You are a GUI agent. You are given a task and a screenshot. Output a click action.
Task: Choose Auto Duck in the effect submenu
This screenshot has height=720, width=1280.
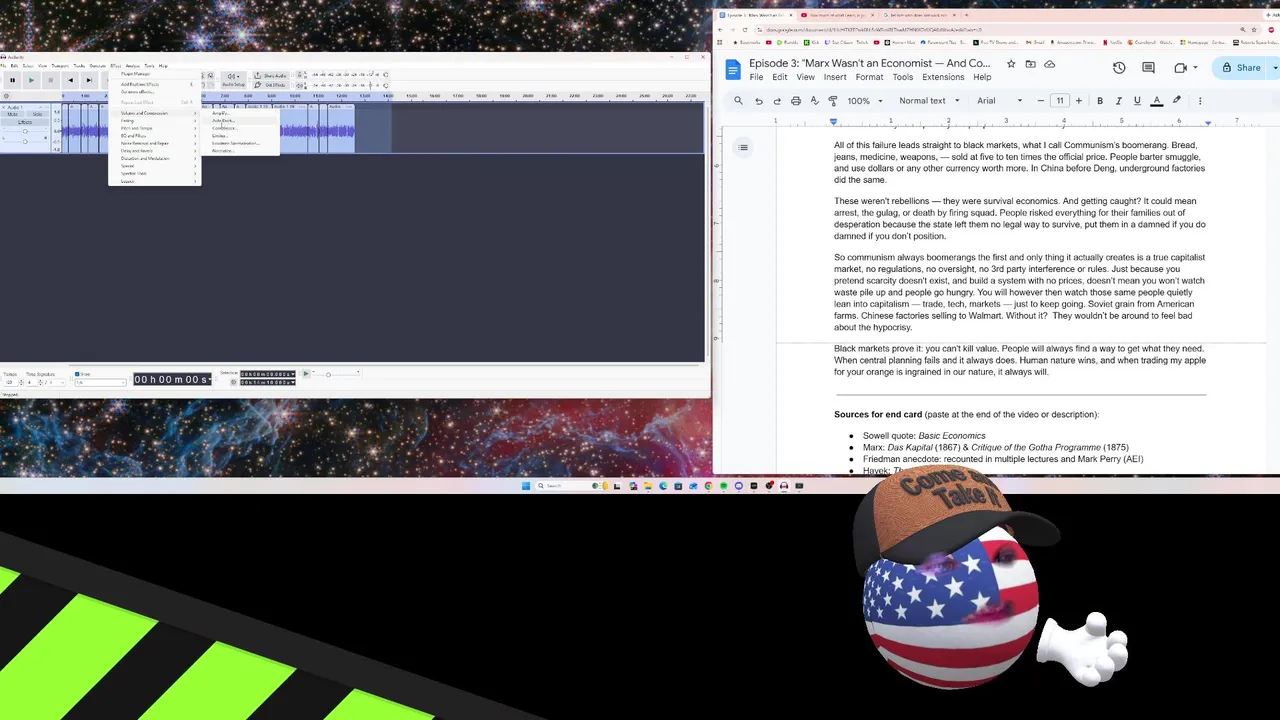pyautogui.click(x=240, y=120)
